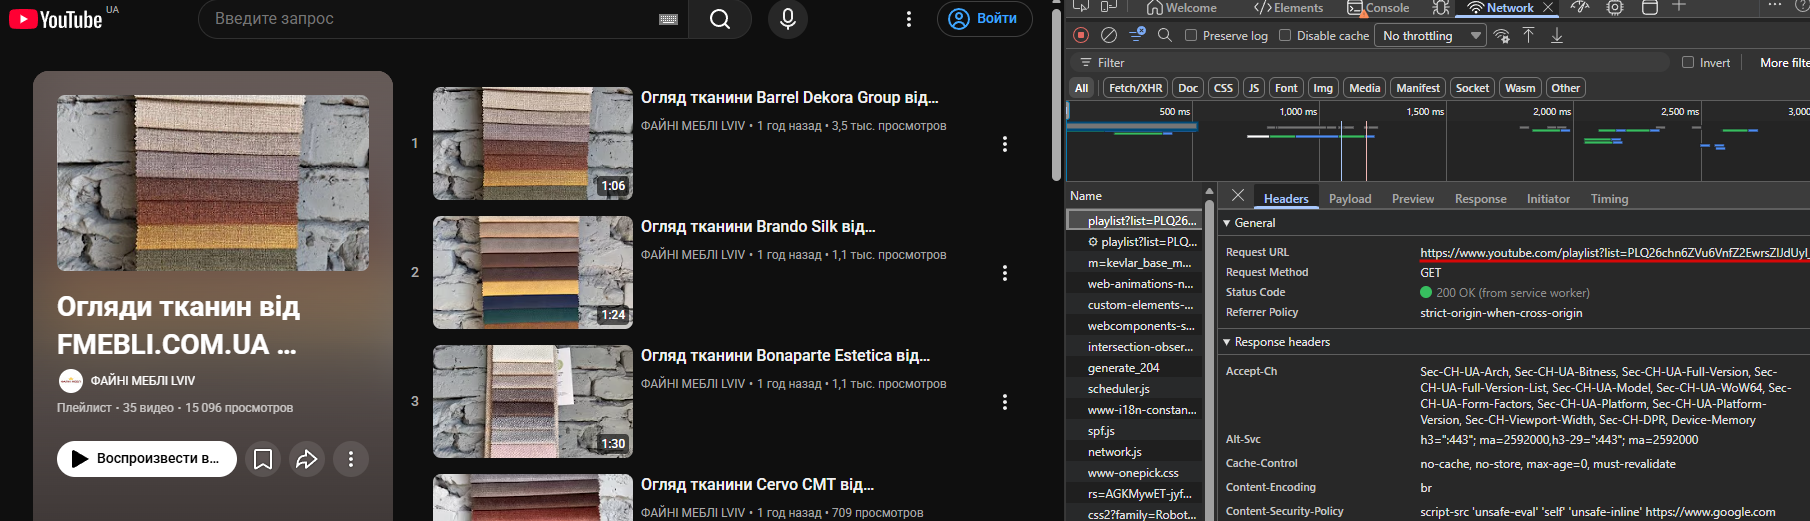Click the Request URL link
The image size is (1810, 521).
coord(1613,253)
